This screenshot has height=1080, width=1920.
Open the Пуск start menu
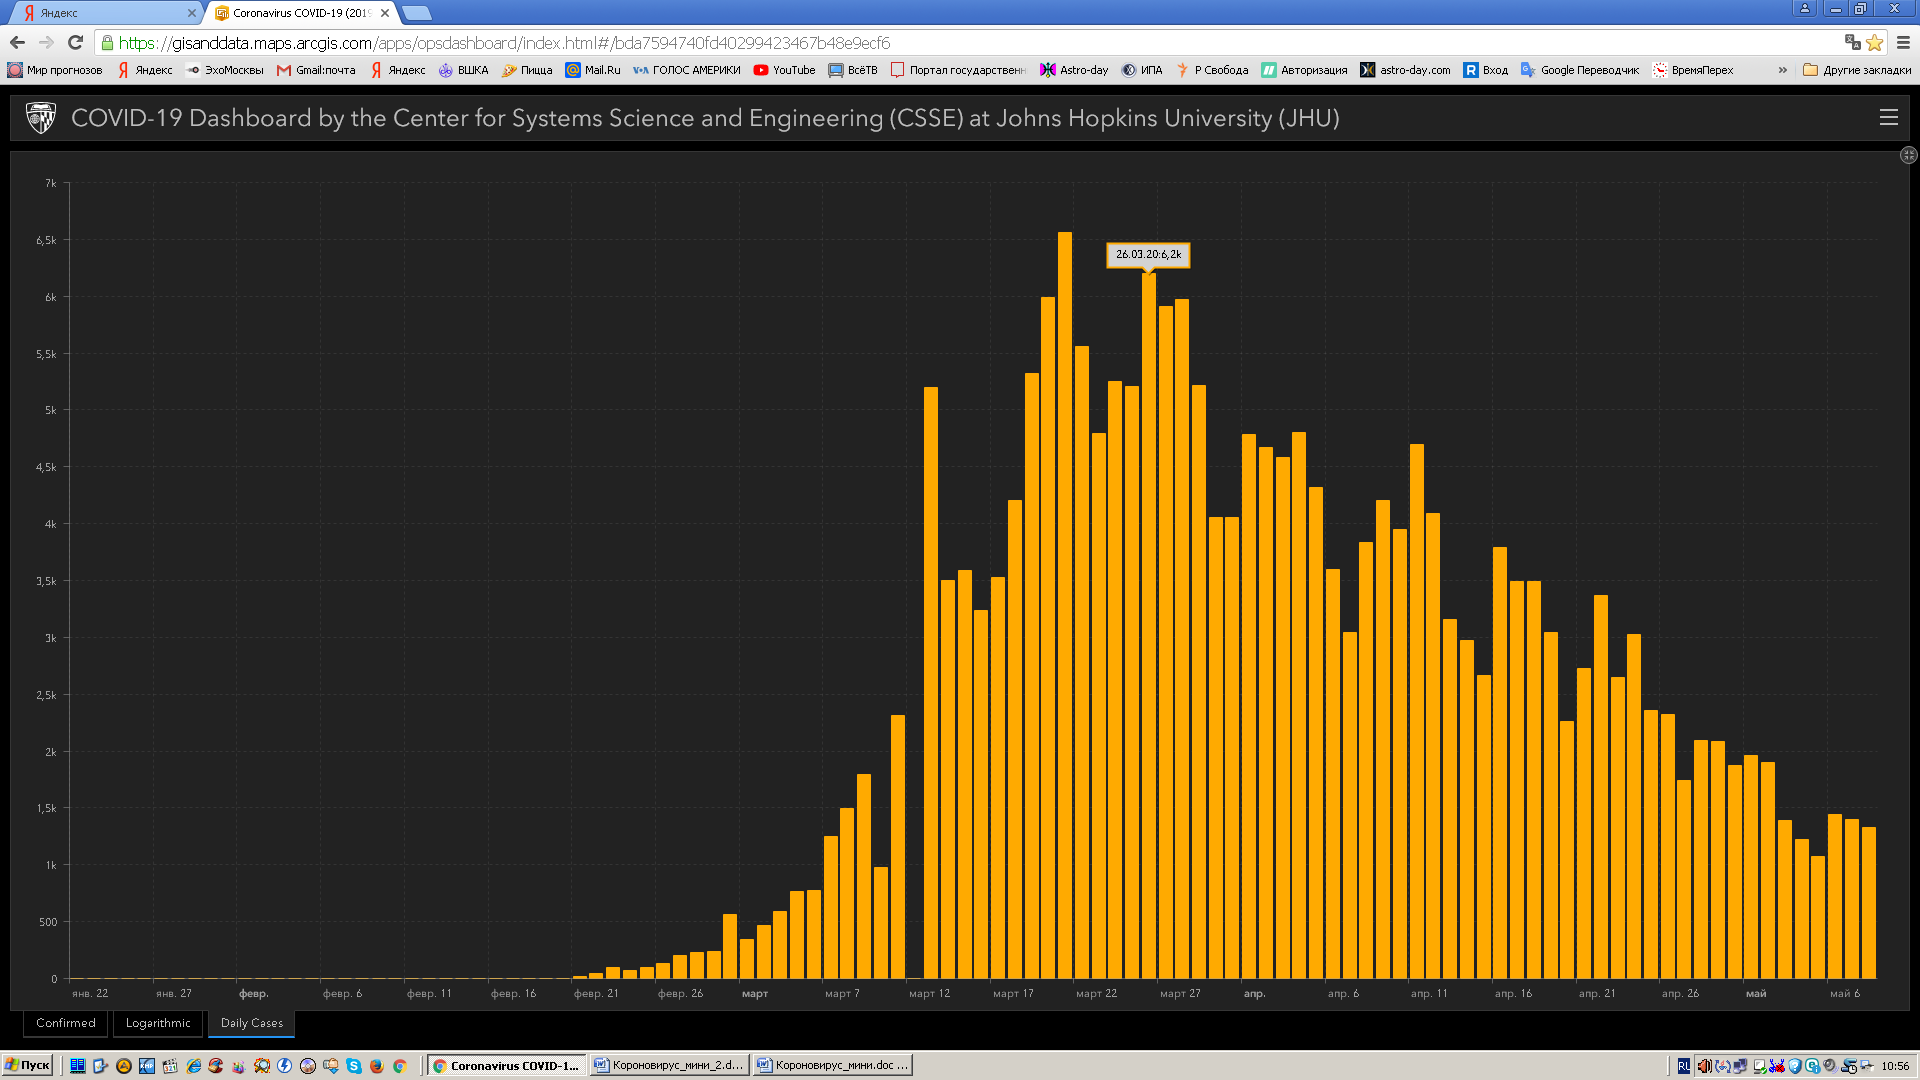point(27,1065)
